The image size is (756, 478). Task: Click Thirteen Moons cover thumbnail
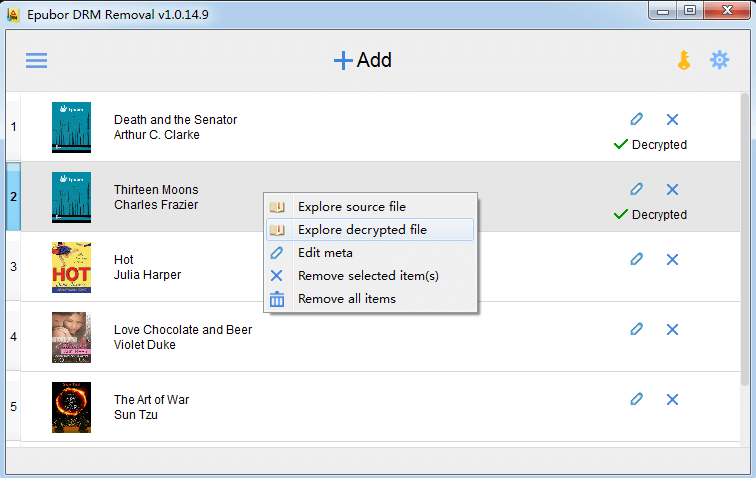coord(71,197)
